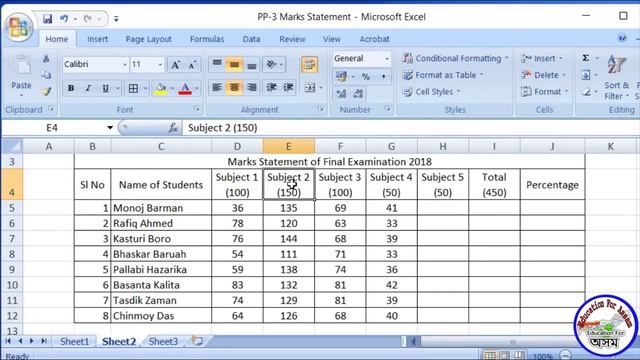Cut selection with scissors icon
Screen dimensions: 640x360
point(46,59)
